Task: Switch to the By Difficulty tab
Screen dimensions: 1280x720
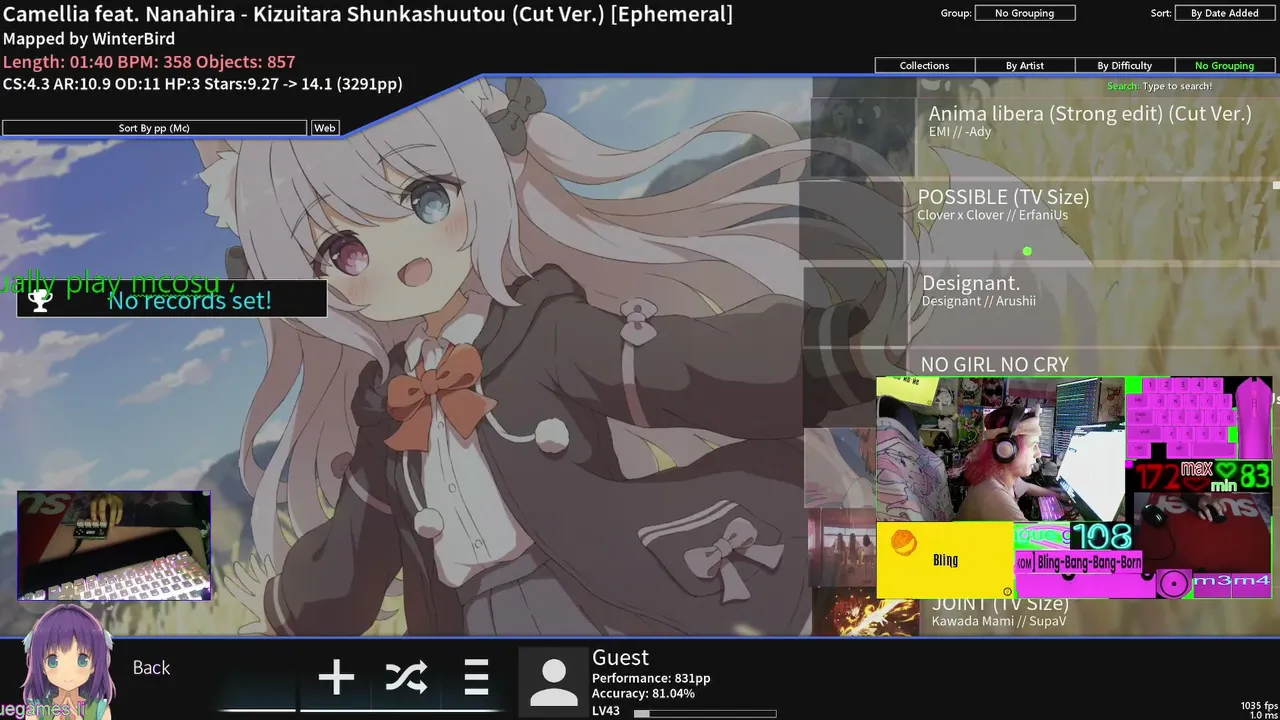Action: 1125,65
